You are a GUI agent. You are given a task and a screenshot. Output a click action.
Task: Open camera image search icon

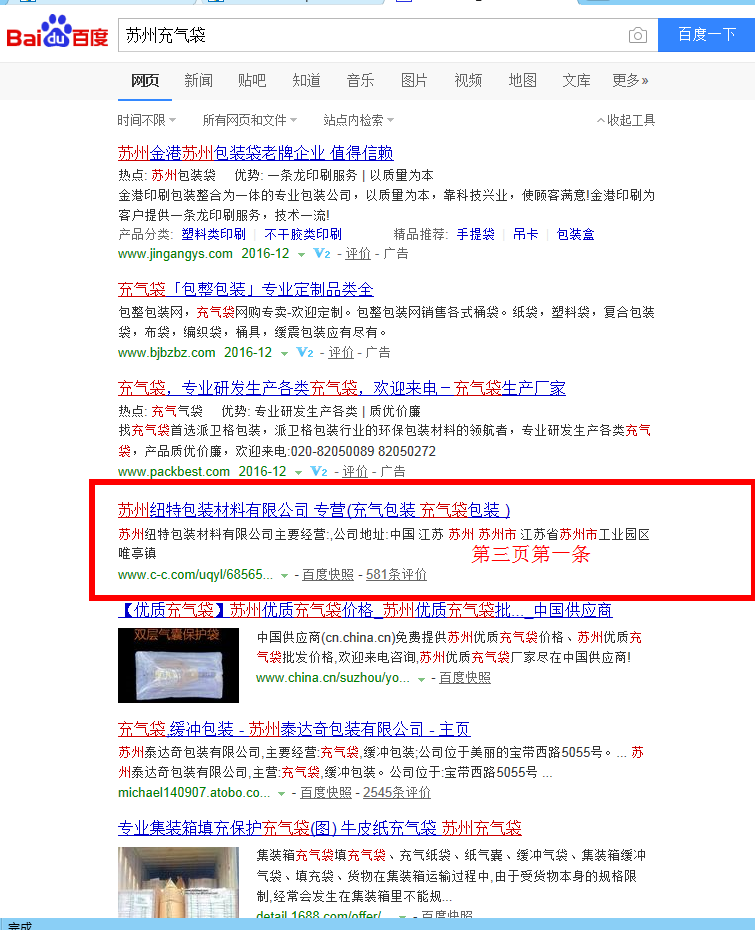tap(638, 36)
